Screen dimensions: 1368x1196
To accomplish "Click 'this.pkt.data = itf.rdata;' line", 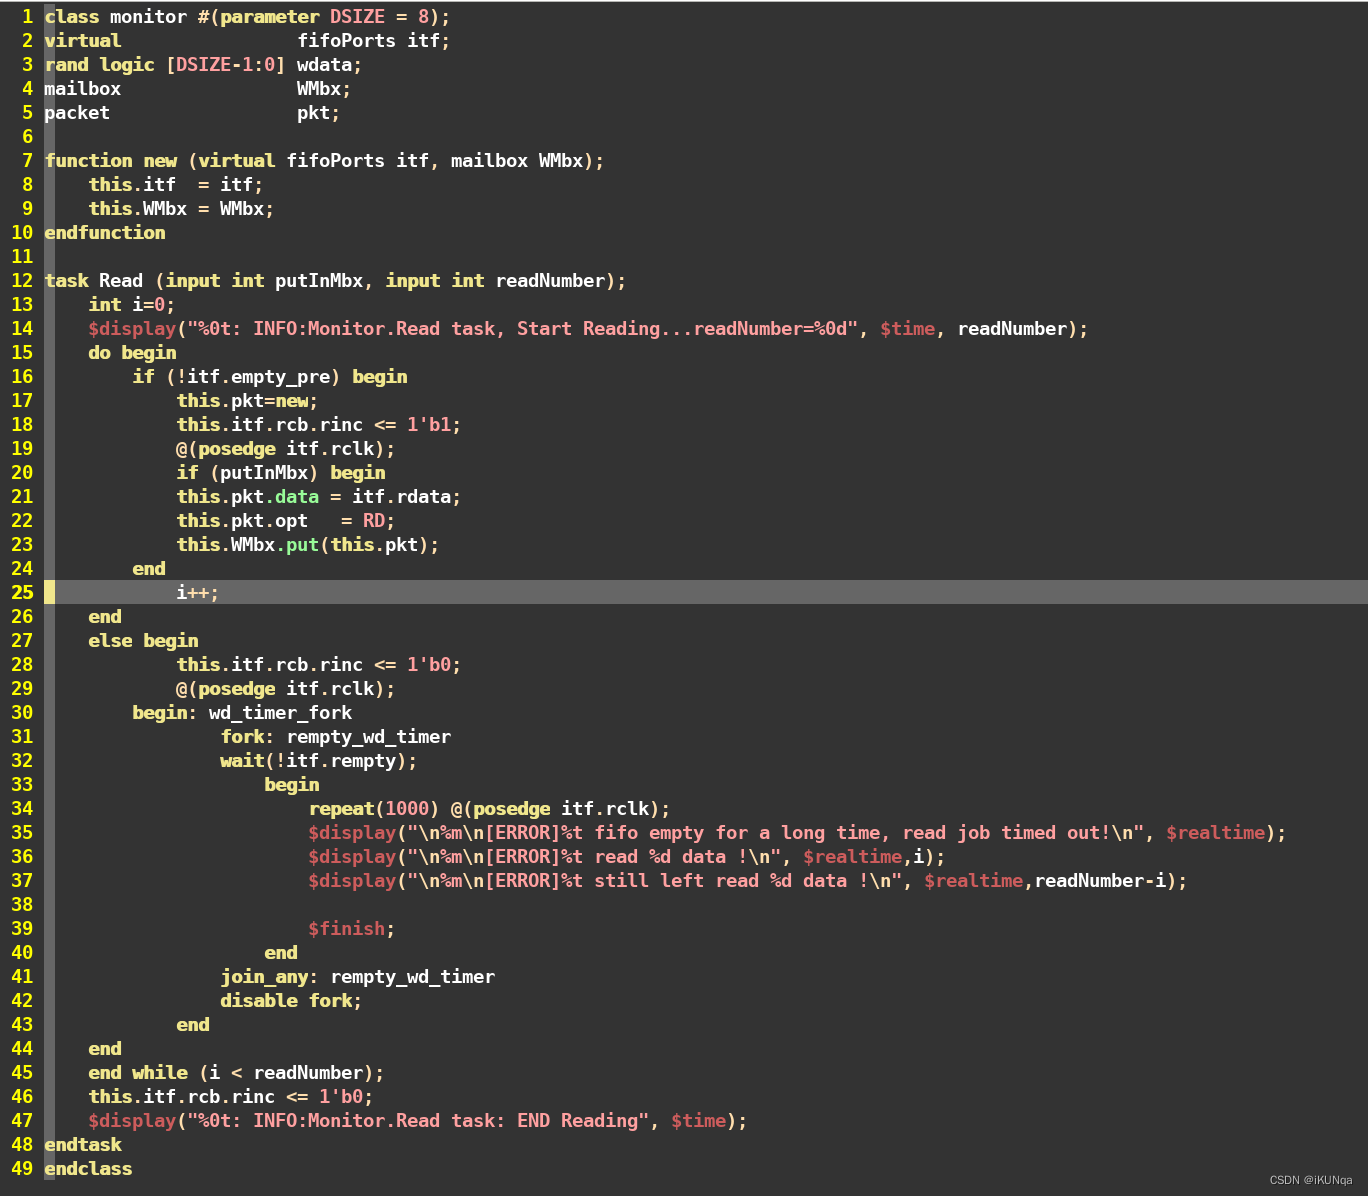I will (319, 497).
